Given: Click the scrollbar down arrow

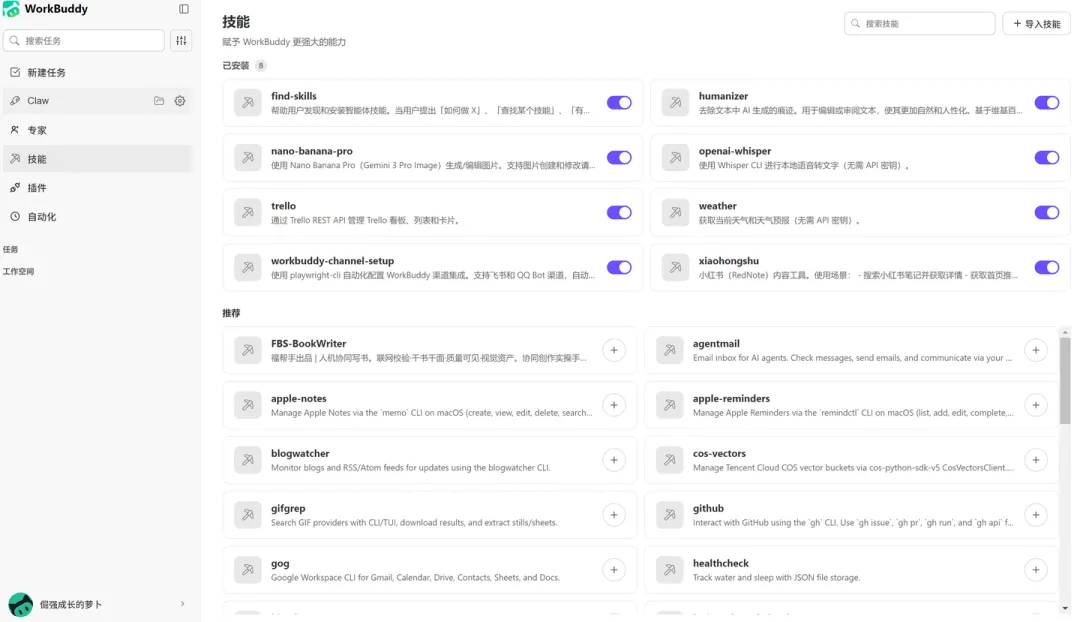Looking at the screenshot, I should pyautogui.click(x=1065, y=608).
